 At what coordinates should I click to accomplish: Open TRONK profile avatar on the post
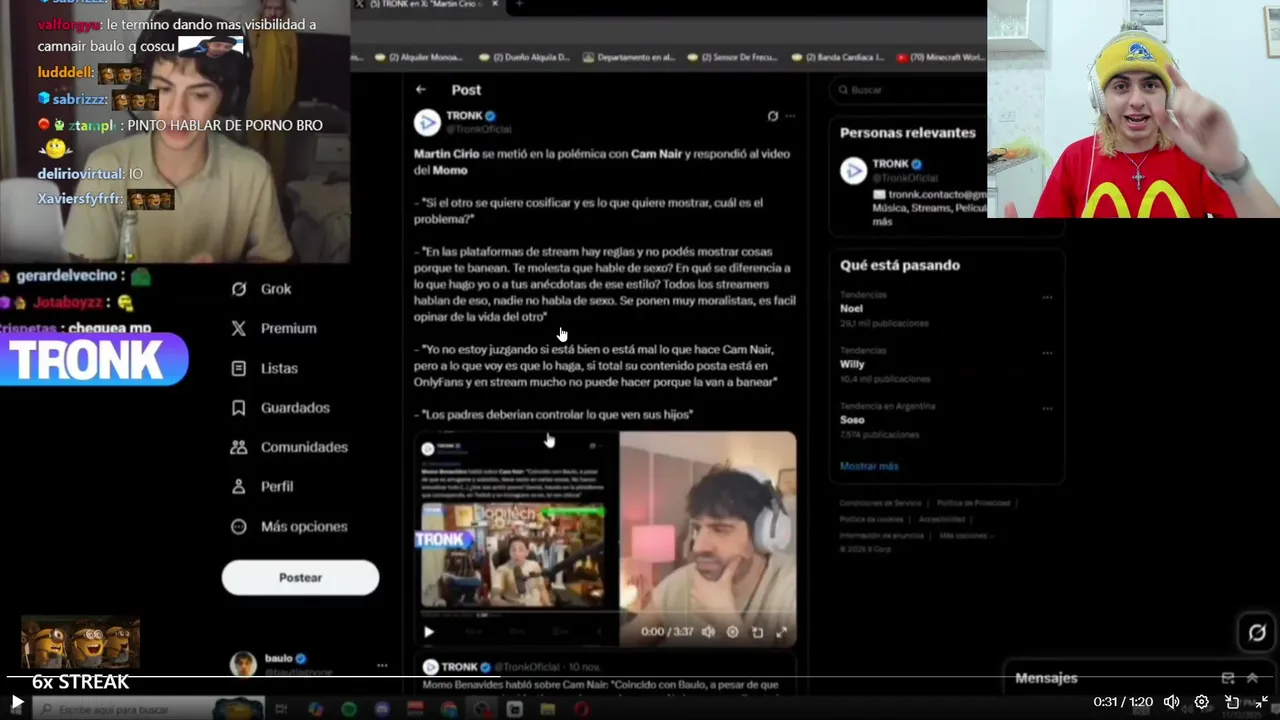coord(427,122)
